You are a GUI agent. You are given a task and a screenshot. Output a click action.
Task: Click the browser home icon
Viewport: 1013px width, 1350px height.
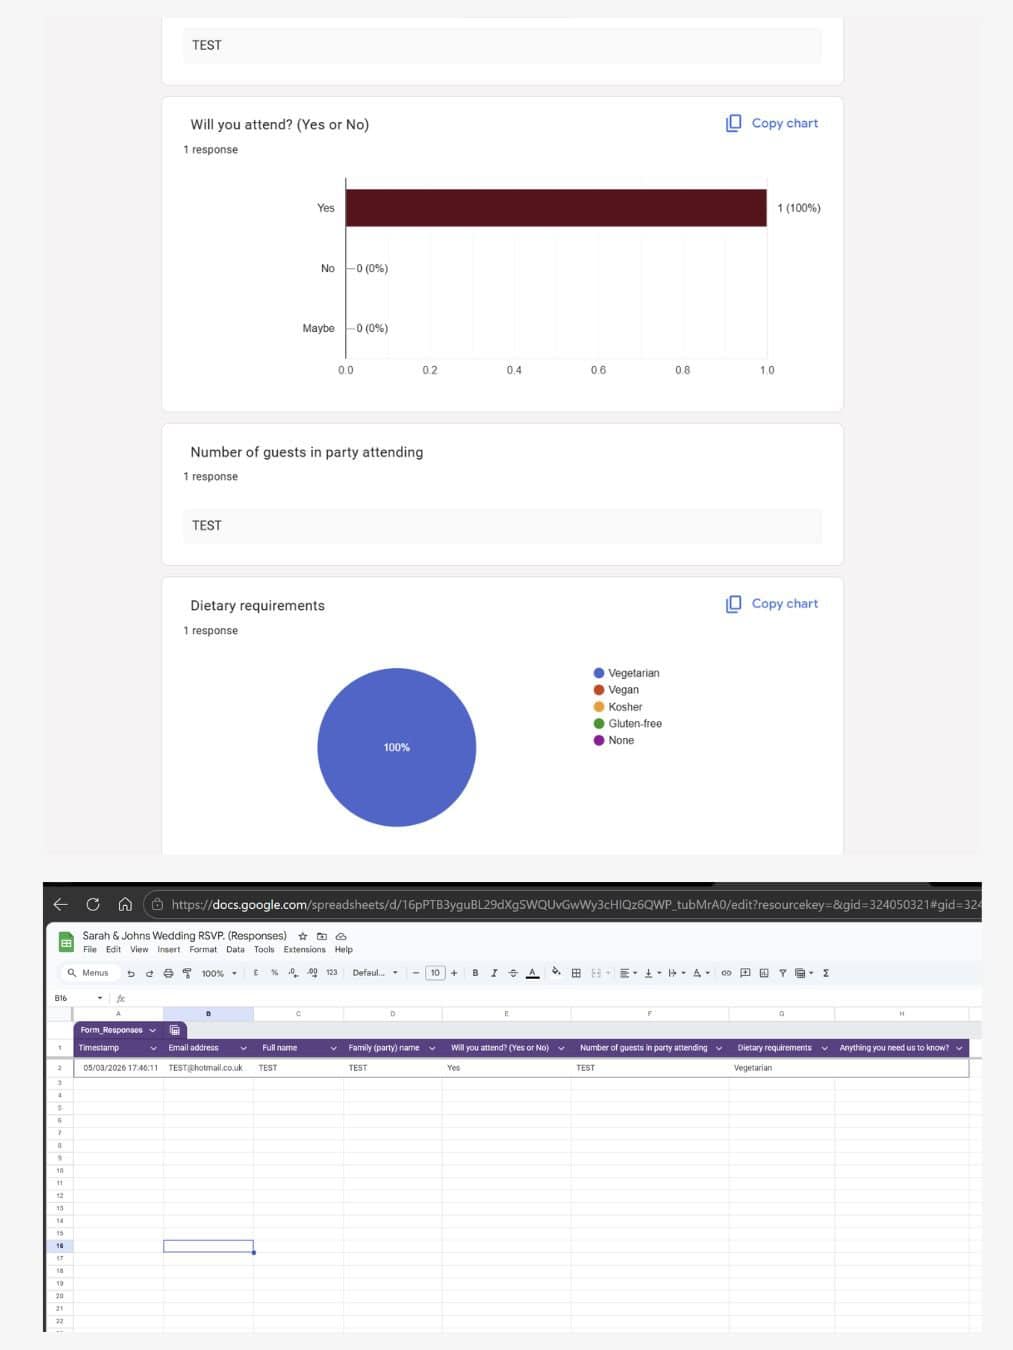pos(125,904)
